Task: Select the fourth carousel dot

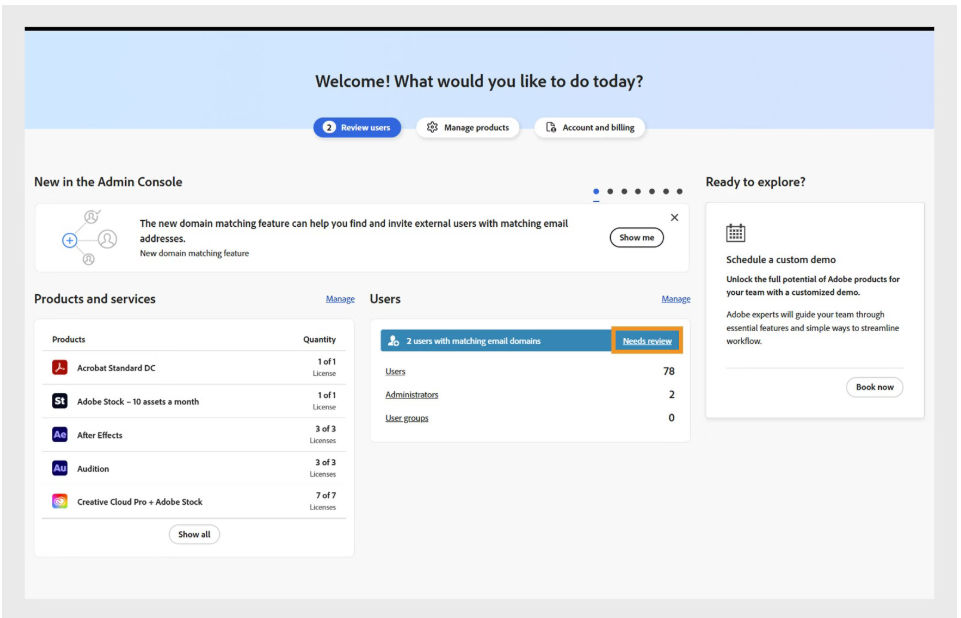Action: [638, 191]
